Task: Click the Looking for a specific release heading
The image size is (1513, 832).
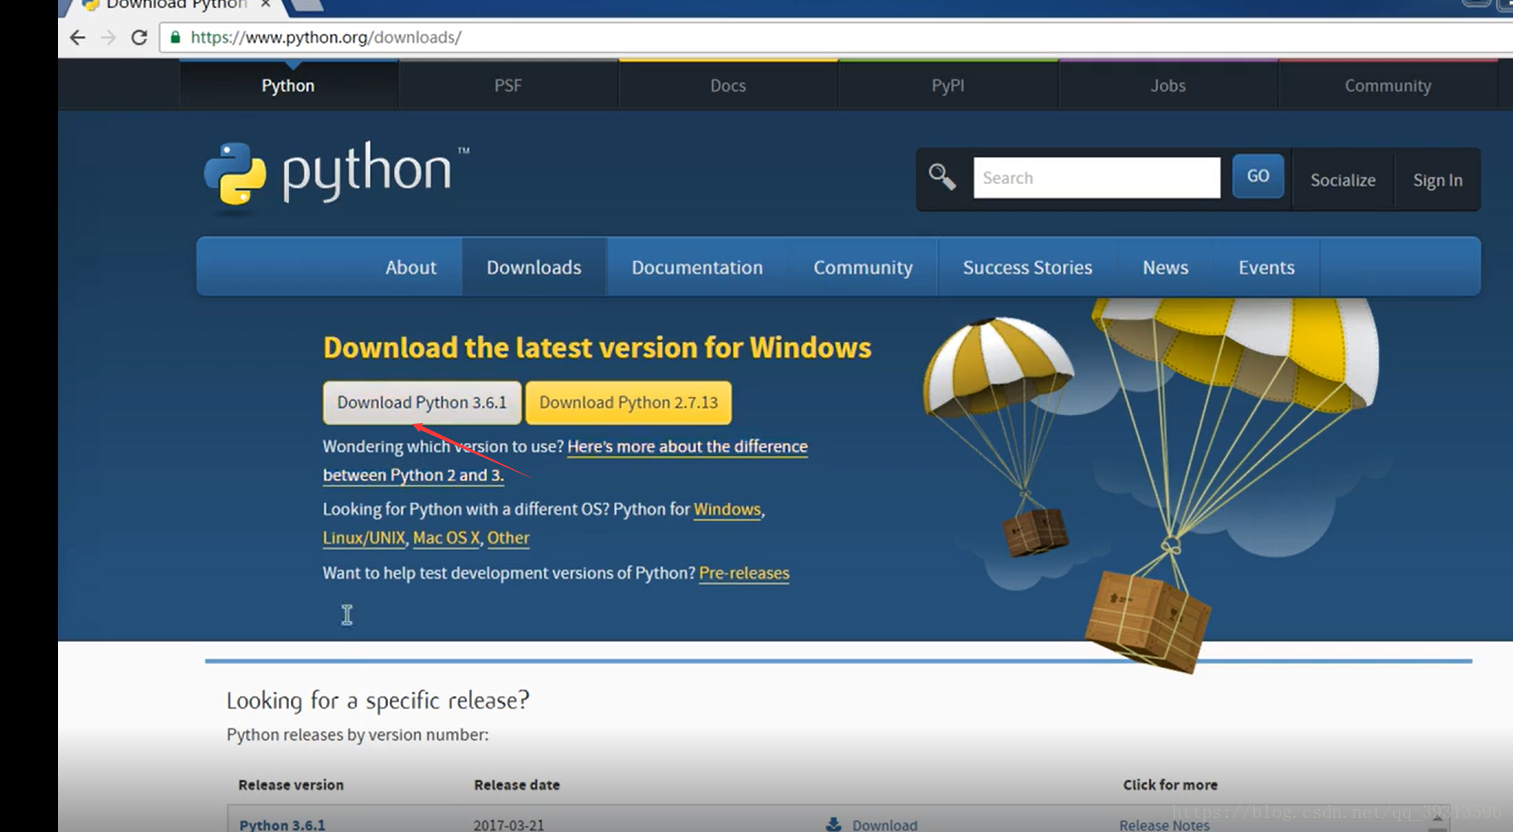Action: (x=378, y=700)
